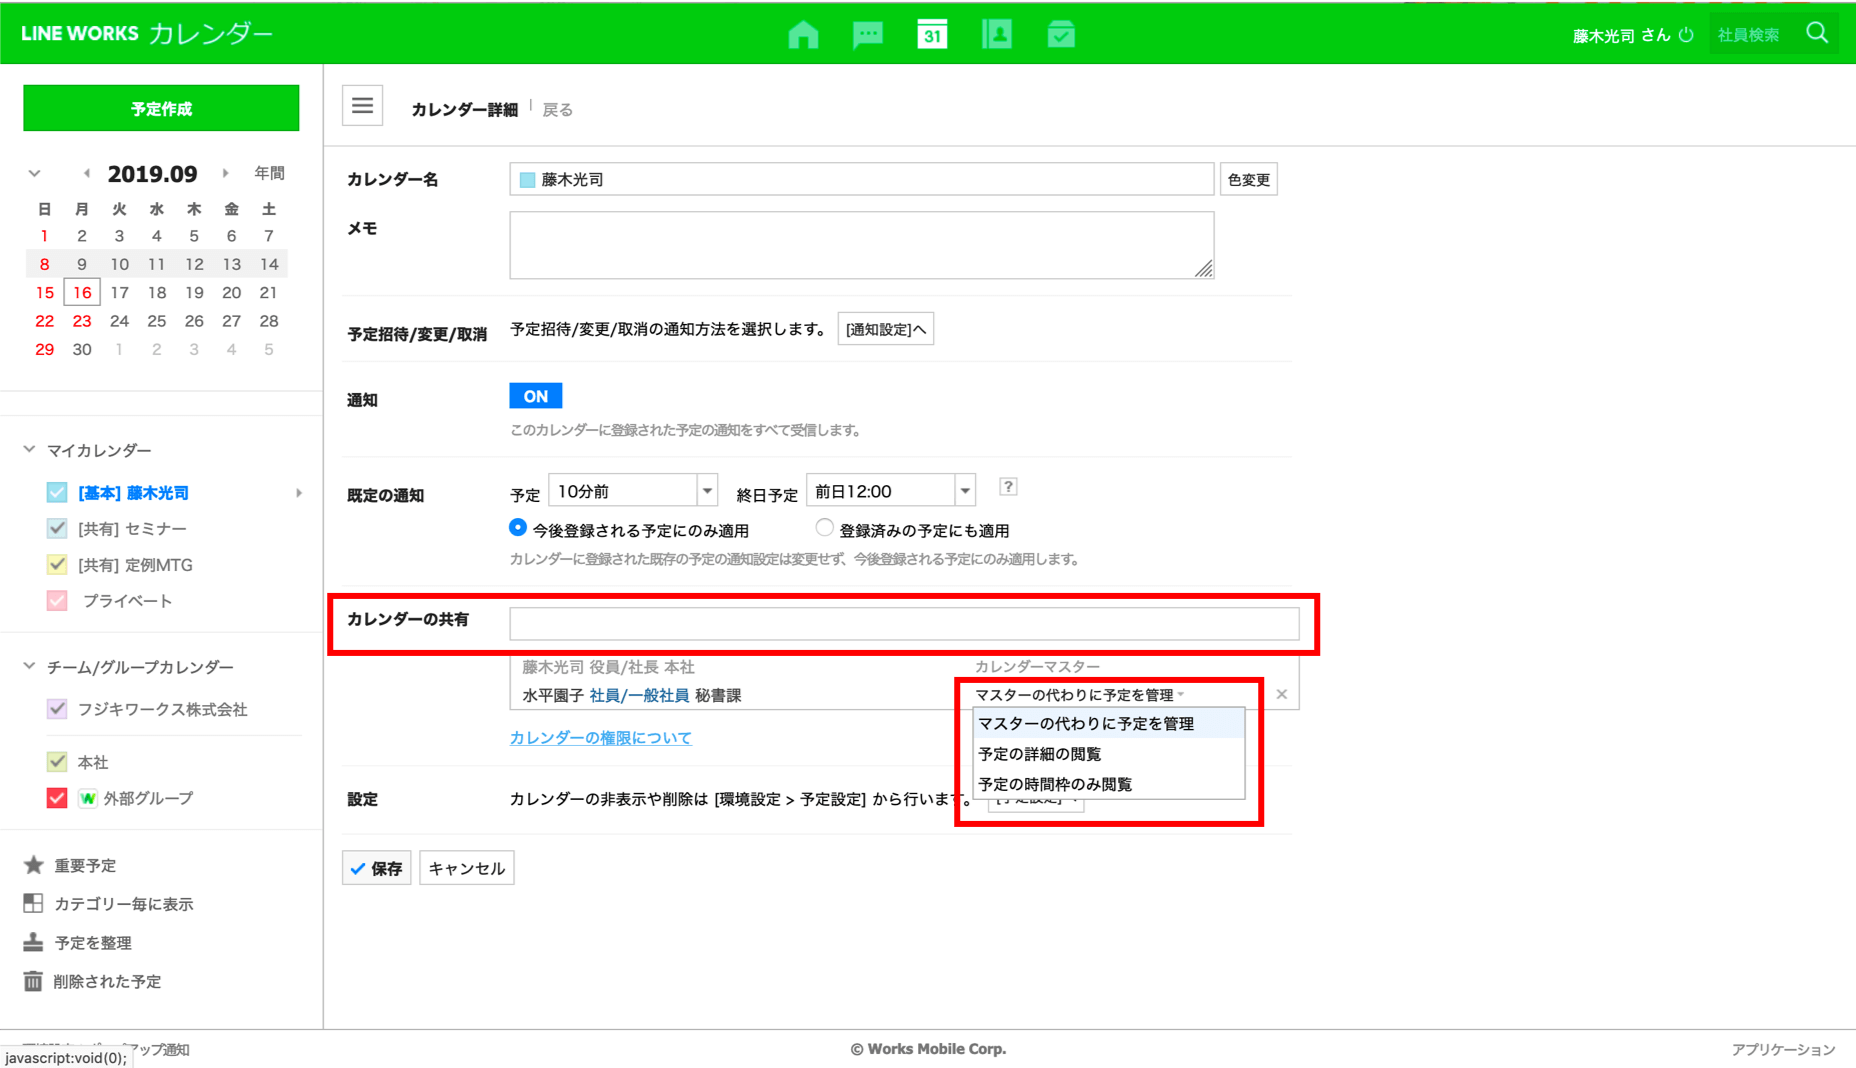Choose 予定の時間枠のみ閲覧 from list

point(1055,784)
